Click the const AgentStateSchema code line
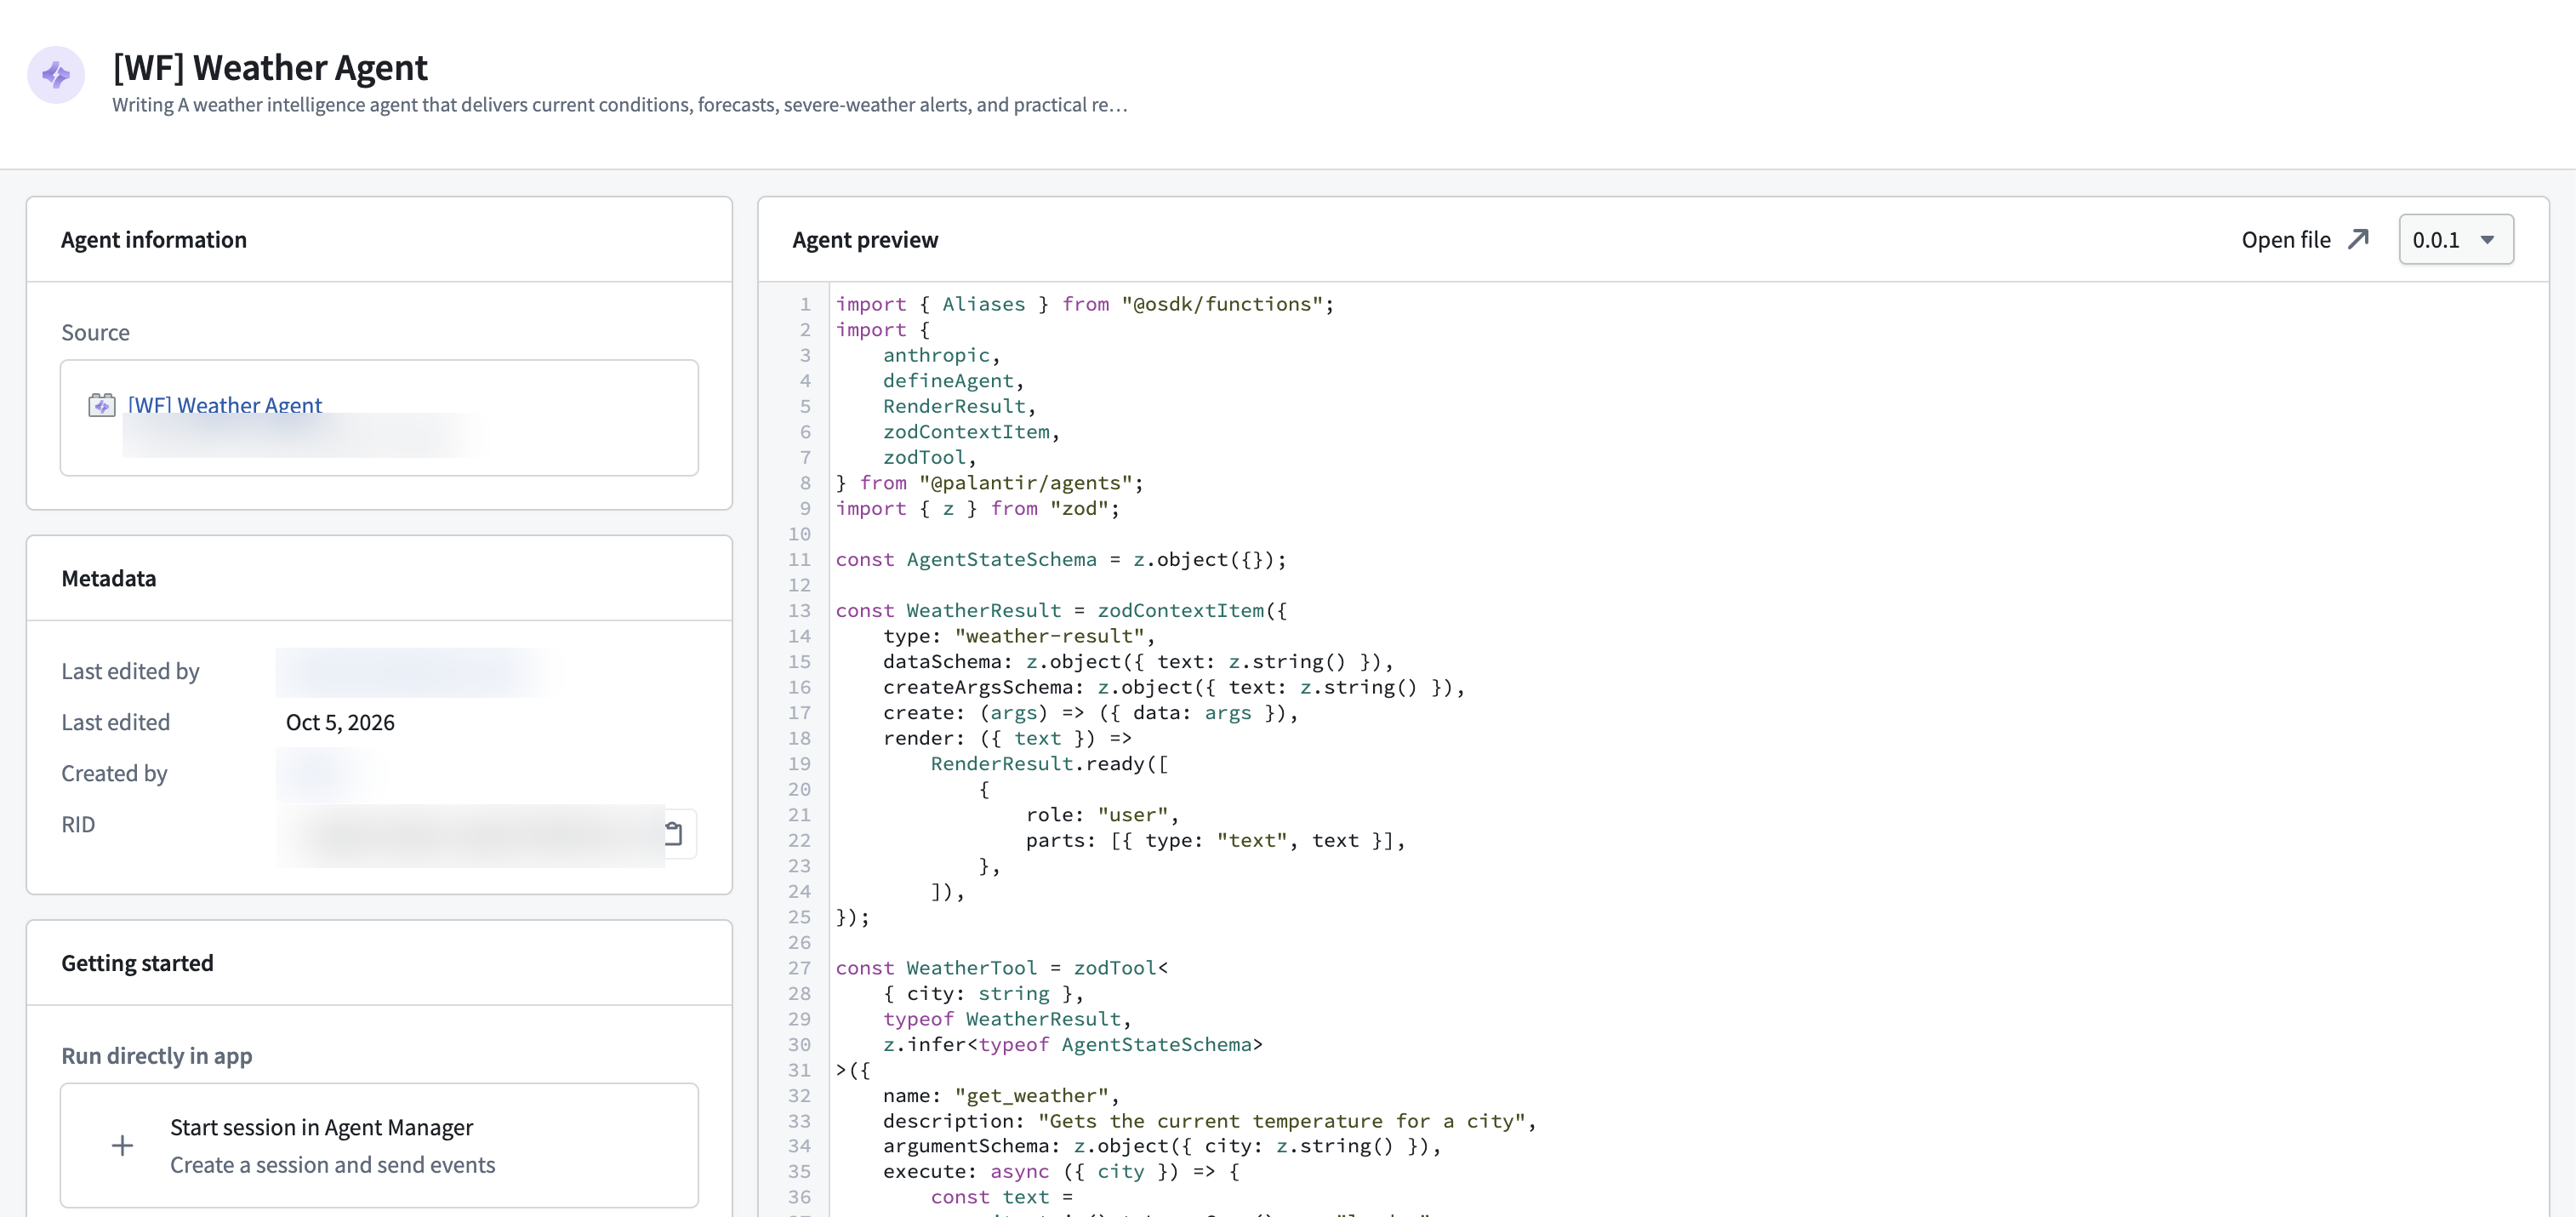The width and height of the screenshot is (2576, 1217). [1061, 559]
